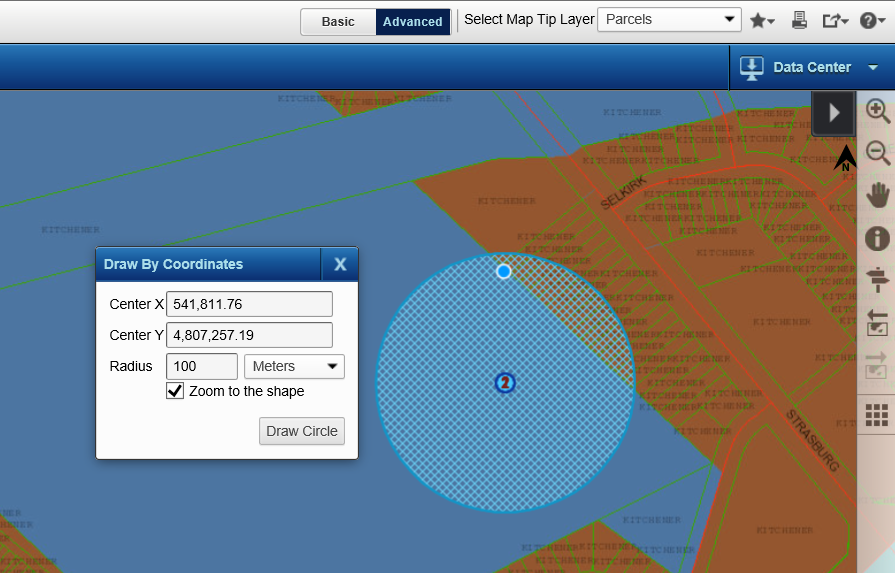895x573 pixels.
Task: Go to previous map extent
Action: tap(877, 322)
